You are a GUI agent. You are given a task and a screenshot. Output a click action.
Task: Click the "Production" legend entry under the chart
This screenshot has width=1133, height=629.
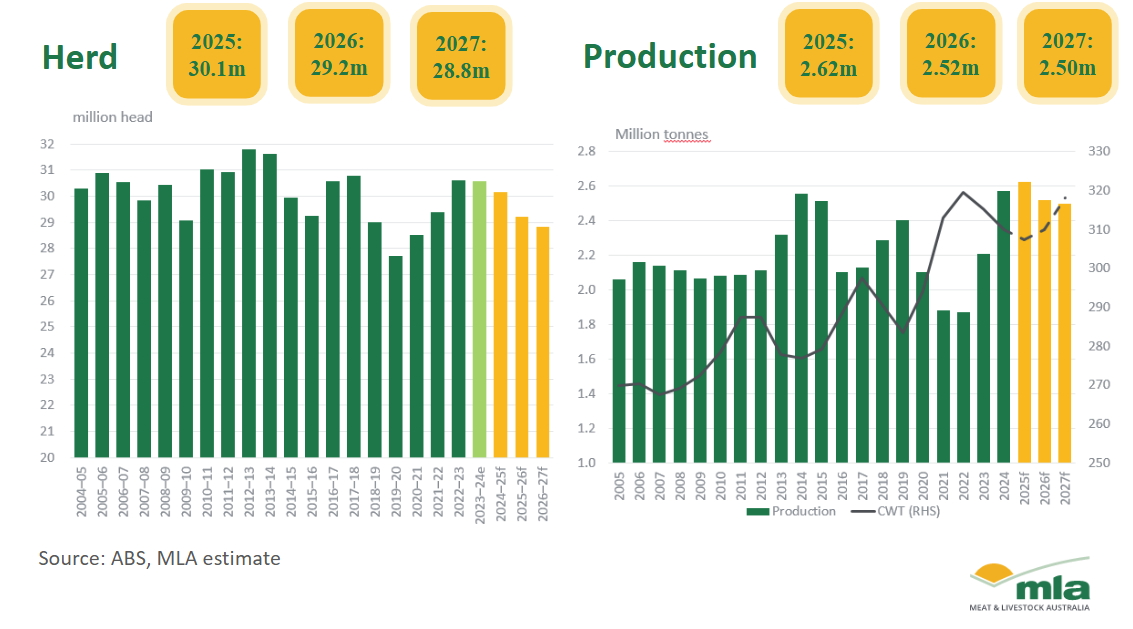[791, 511]
